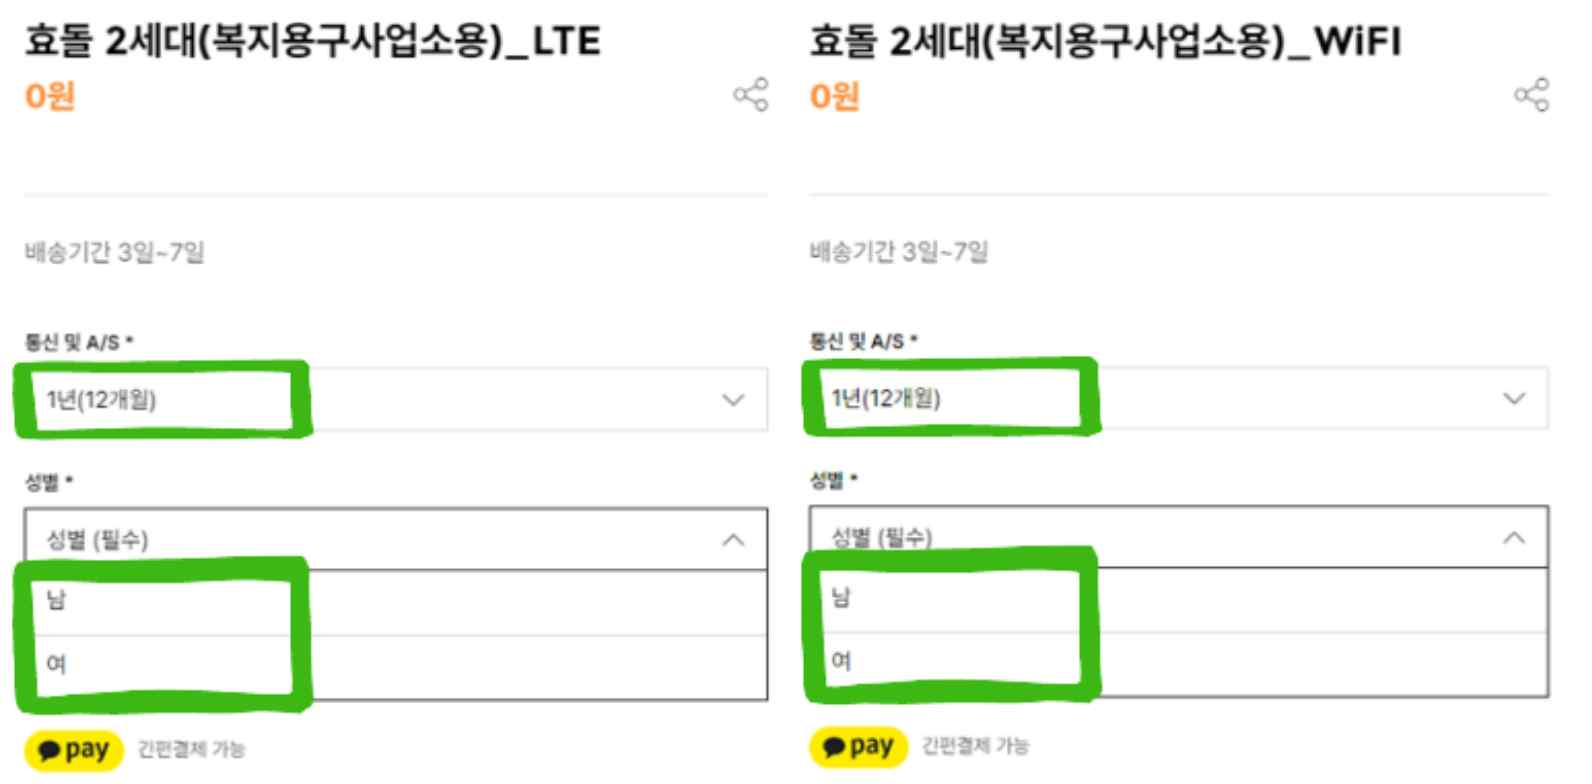Screen dimensions: 1592x784
Task: Click the Kakao Pay badge under LTE product
Action: tap(74, 750)
